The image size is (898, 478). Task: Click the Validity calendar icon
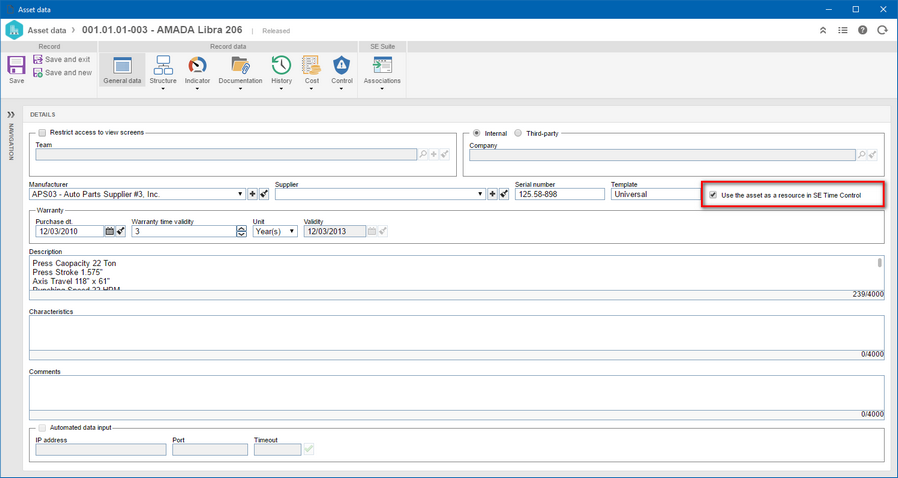tap(372, 231)
